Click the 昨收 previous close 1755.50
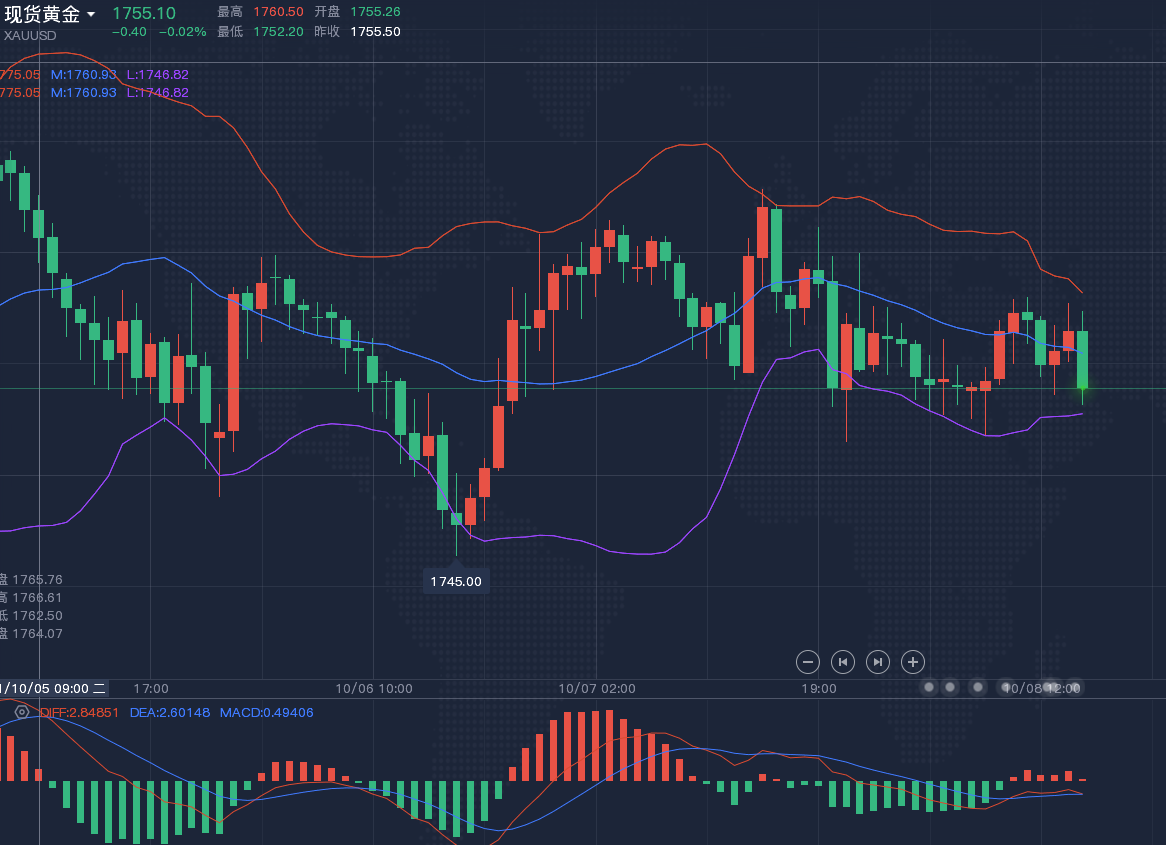This screenshot has width=1166, height=845. [x=376, y=32]
